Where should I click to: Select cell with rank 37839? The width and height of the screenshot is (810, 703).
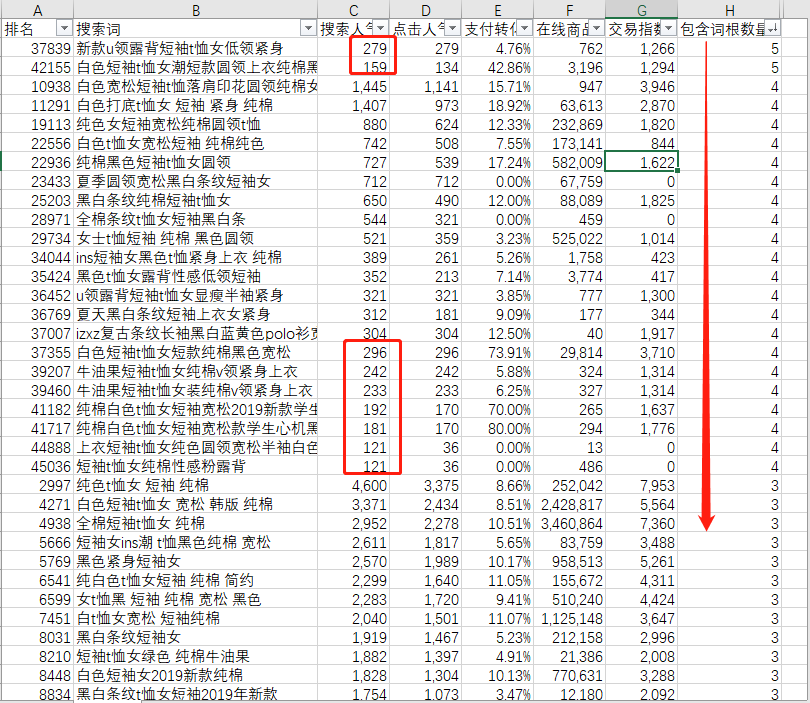[x=37, y=49]
